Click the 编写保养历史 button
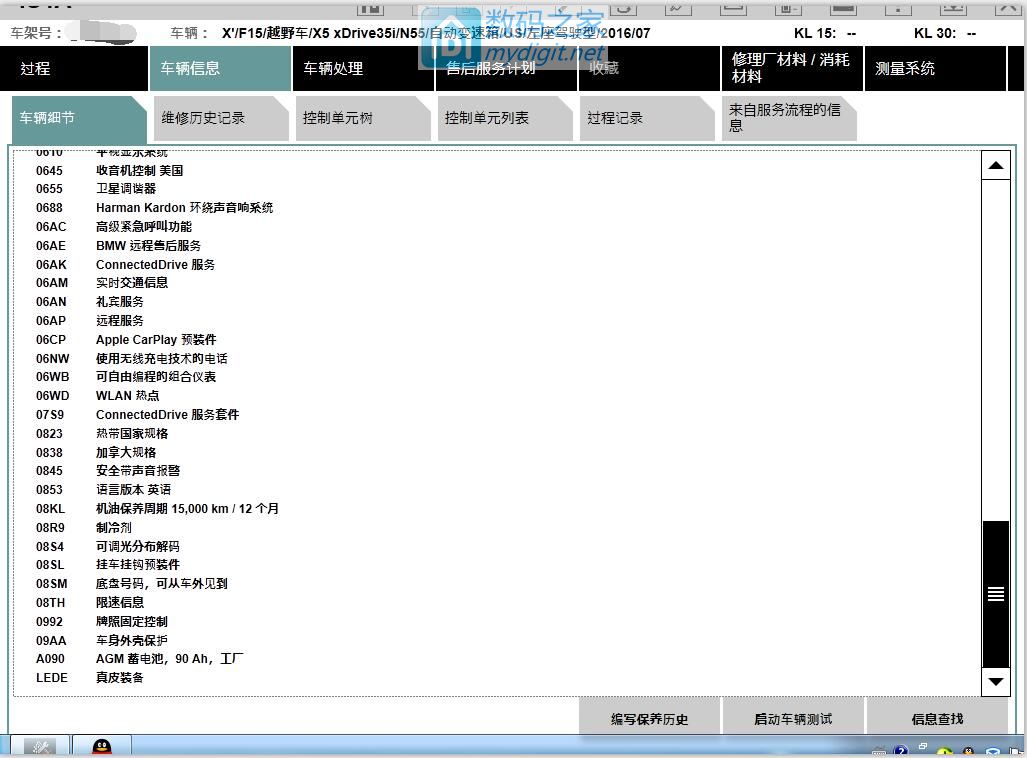The image size is (1027, 758). (649, 718)
